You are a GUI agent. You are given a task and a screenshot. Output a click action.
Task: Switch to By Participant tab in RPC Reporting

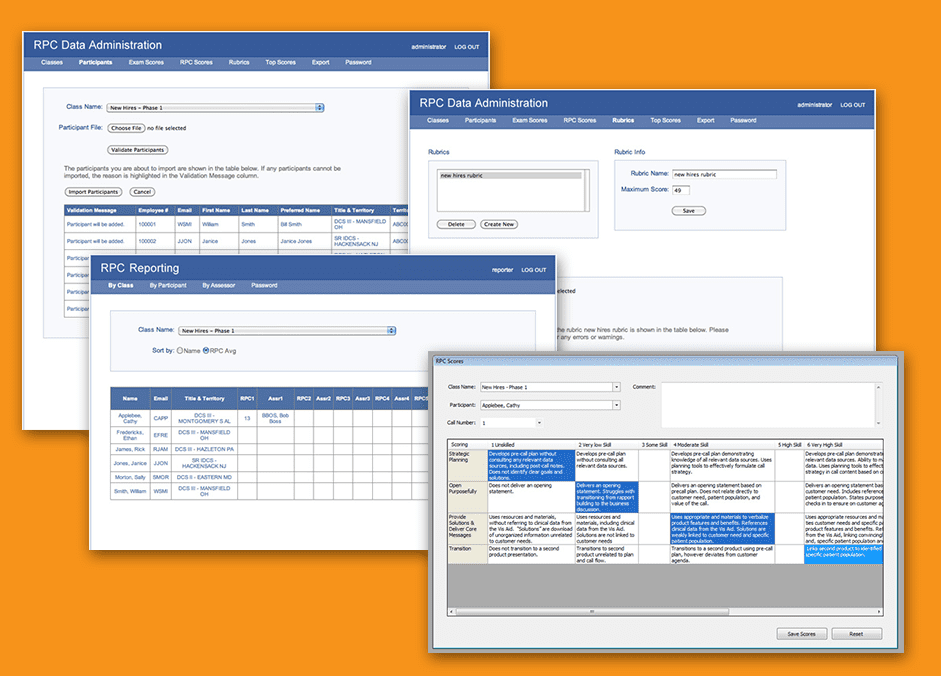click(x=168, y=286)
